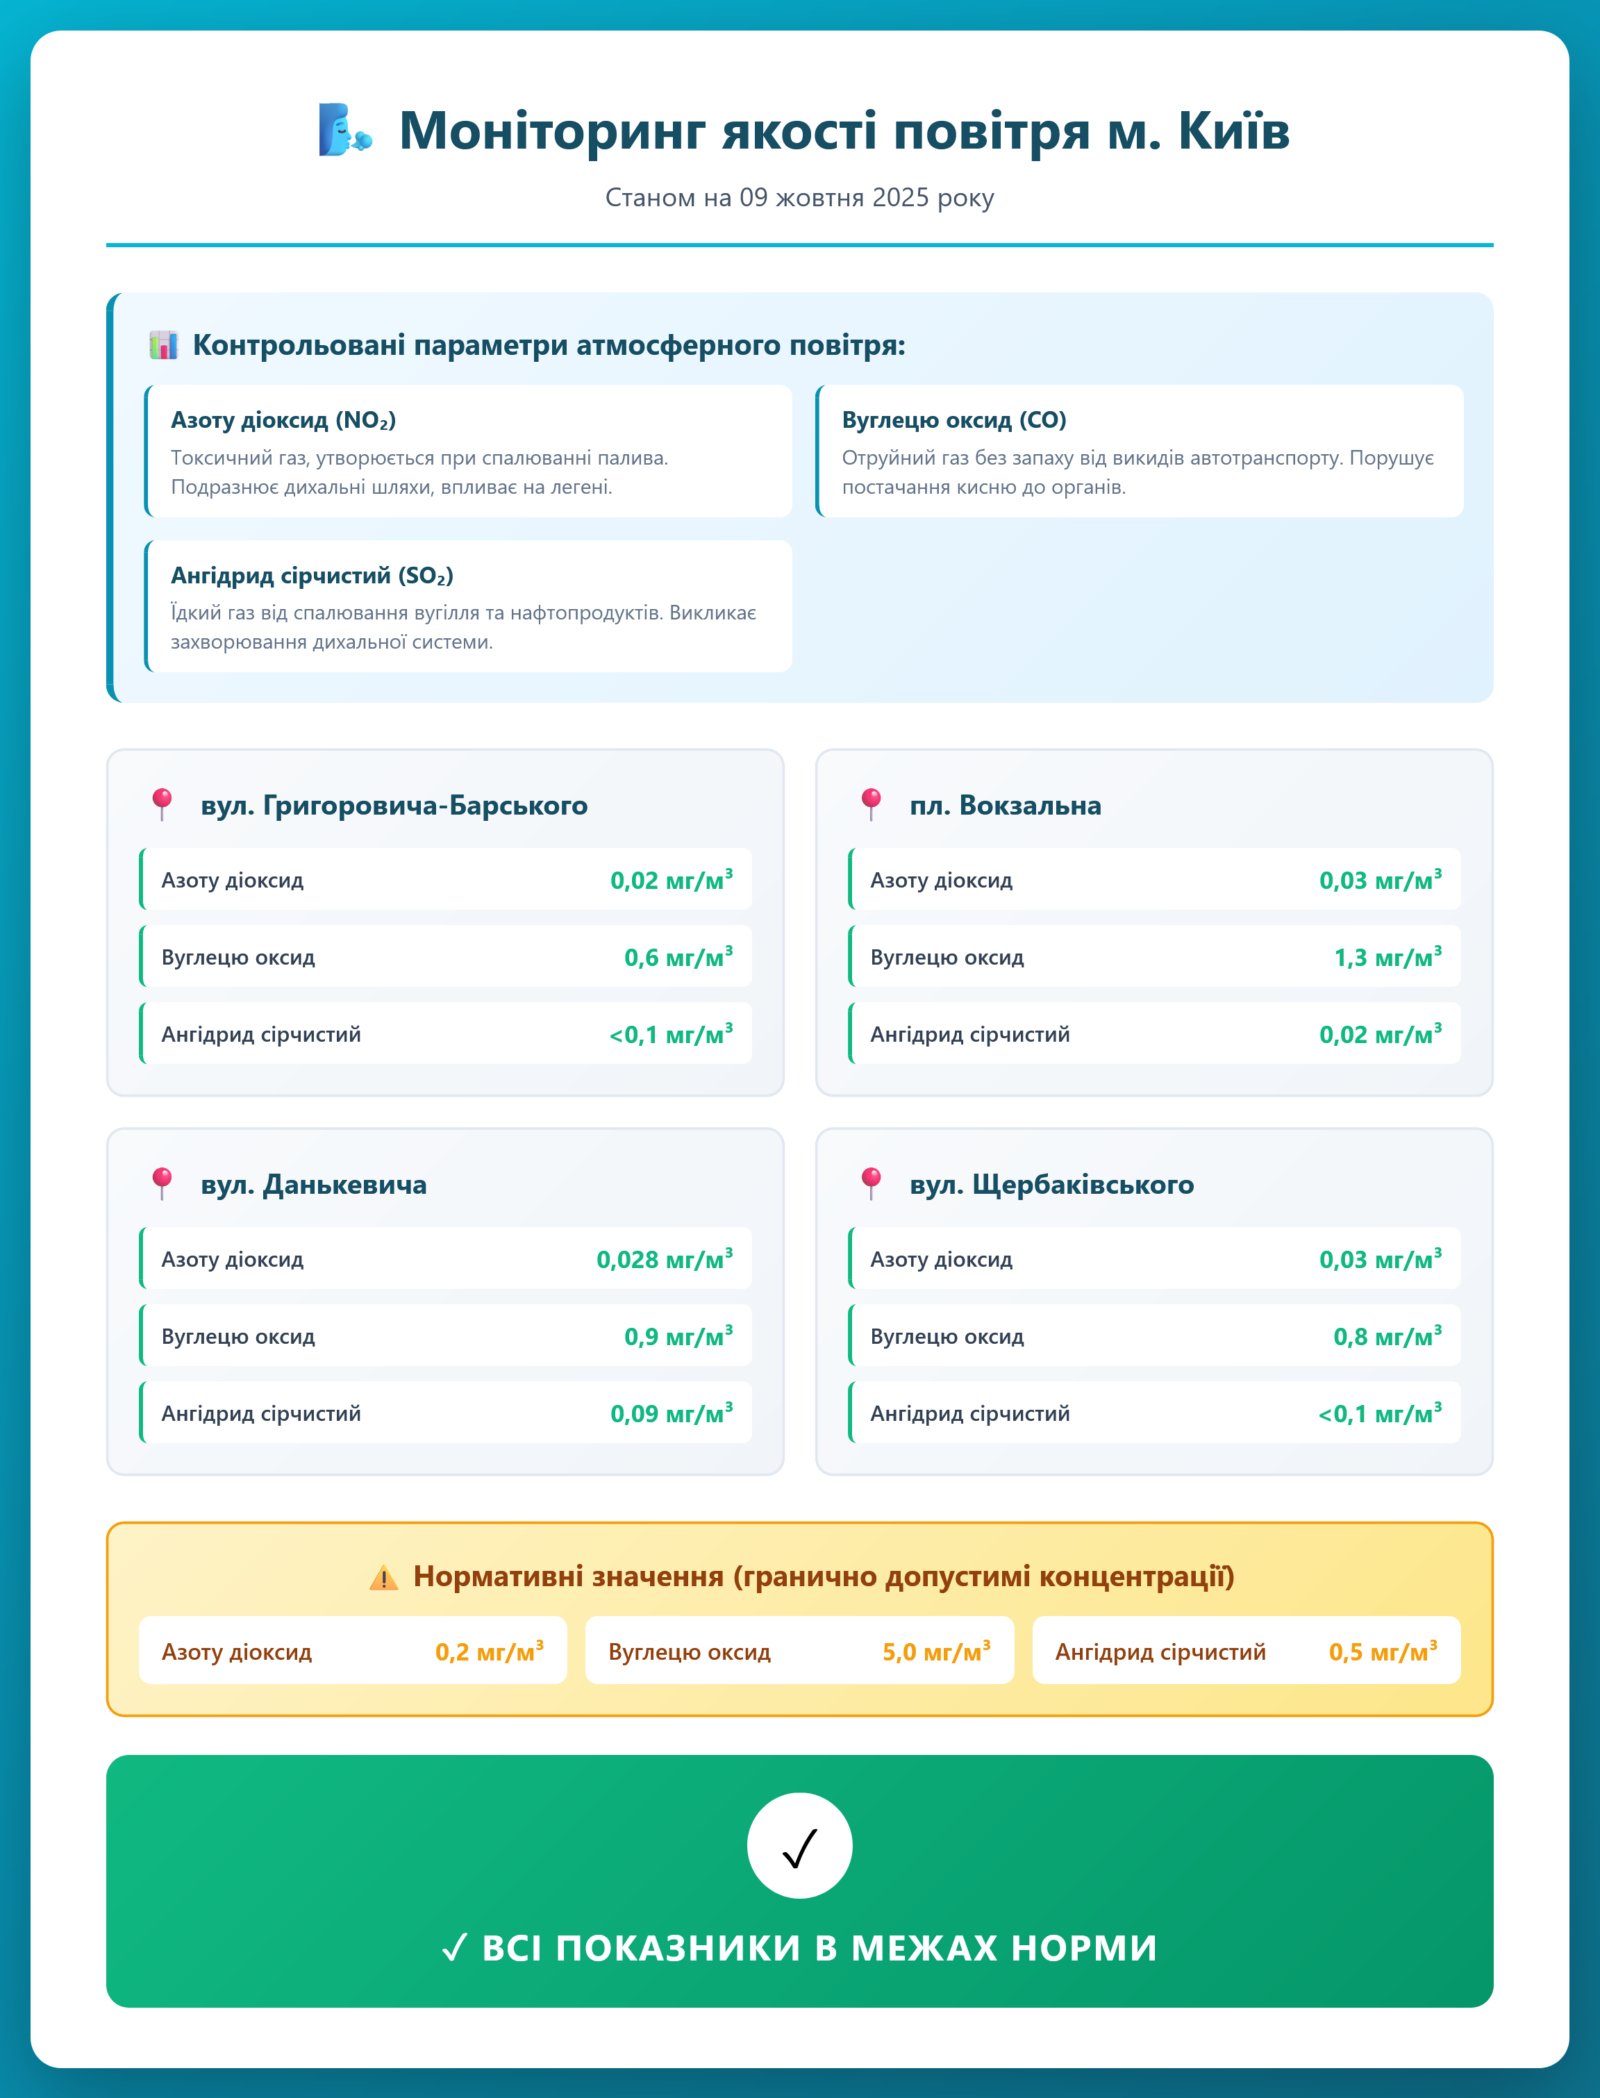Click the Азоту діоксид 0,2 мг/м³ norm card

[353, 1651]
